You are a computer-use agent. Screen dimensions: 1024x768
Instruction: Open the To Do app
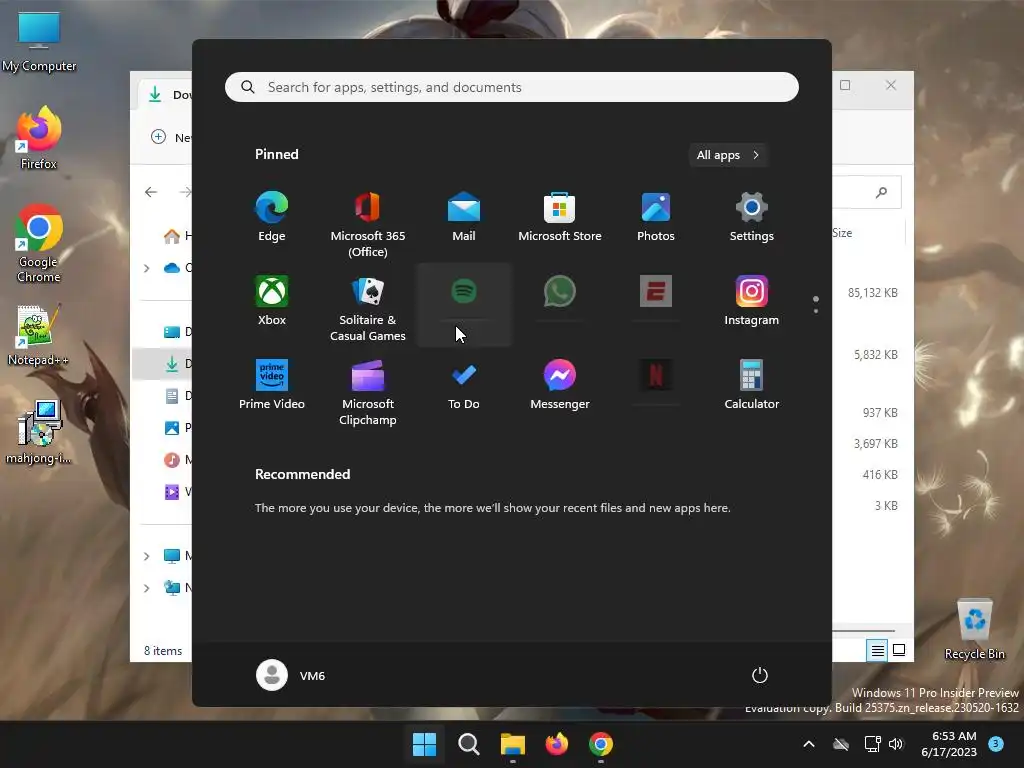point(464,385)
